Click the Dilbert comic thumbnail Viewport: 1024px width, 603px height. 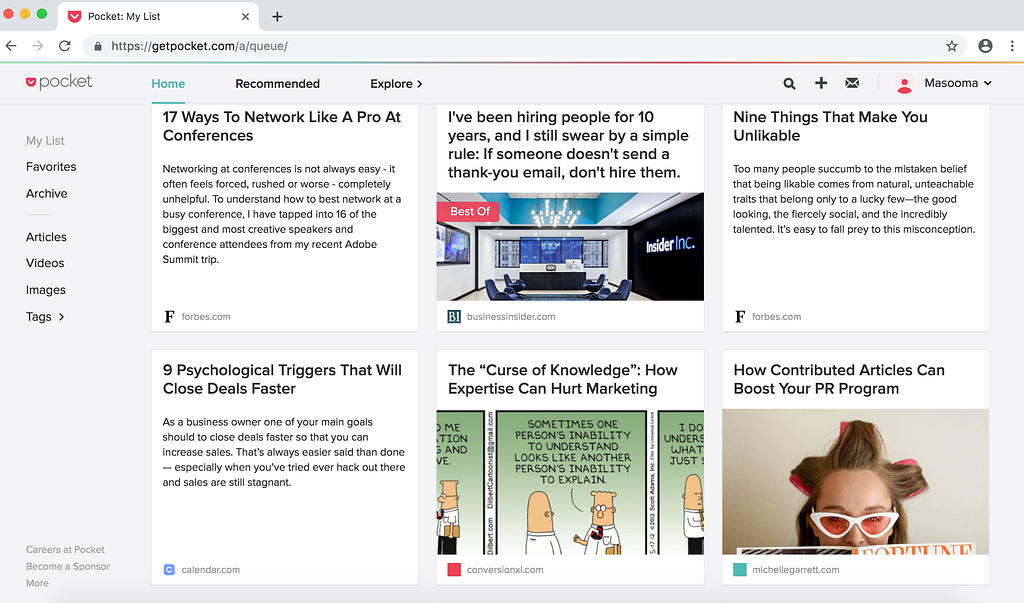click(x=570, y=482)
